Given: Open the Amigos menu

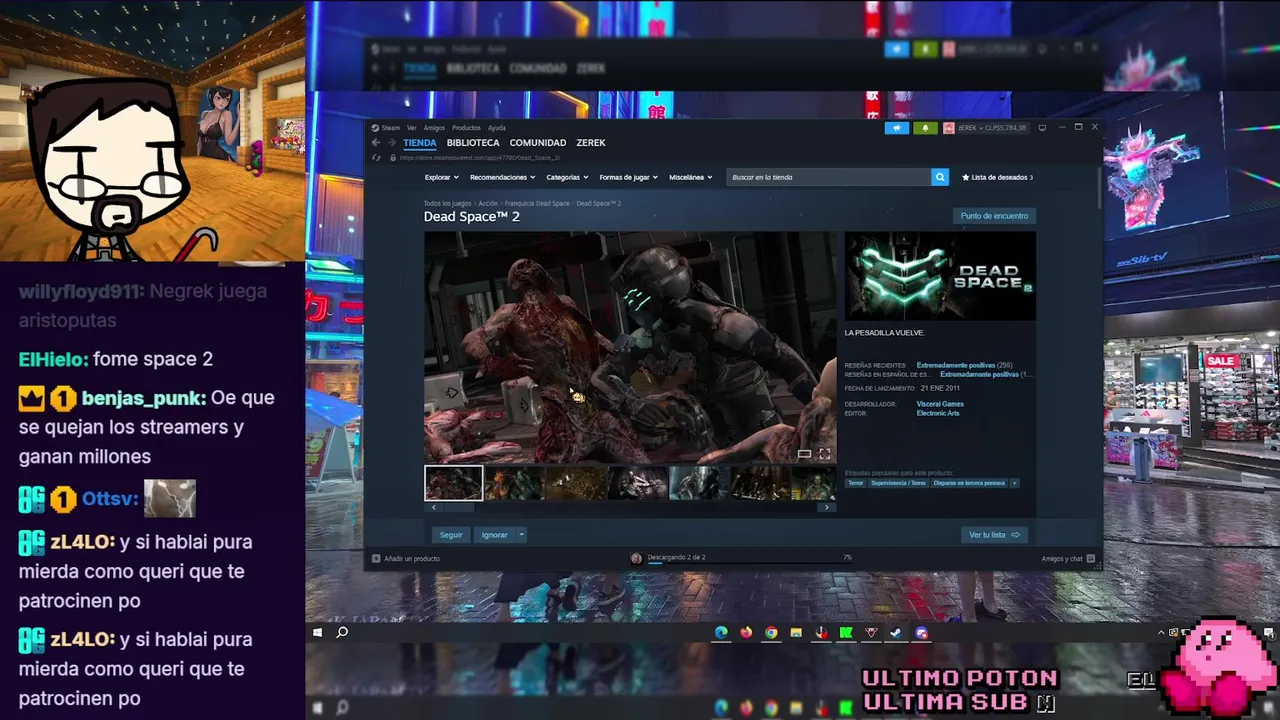Looking at the screenshot, I should click(x=434, y=128).
